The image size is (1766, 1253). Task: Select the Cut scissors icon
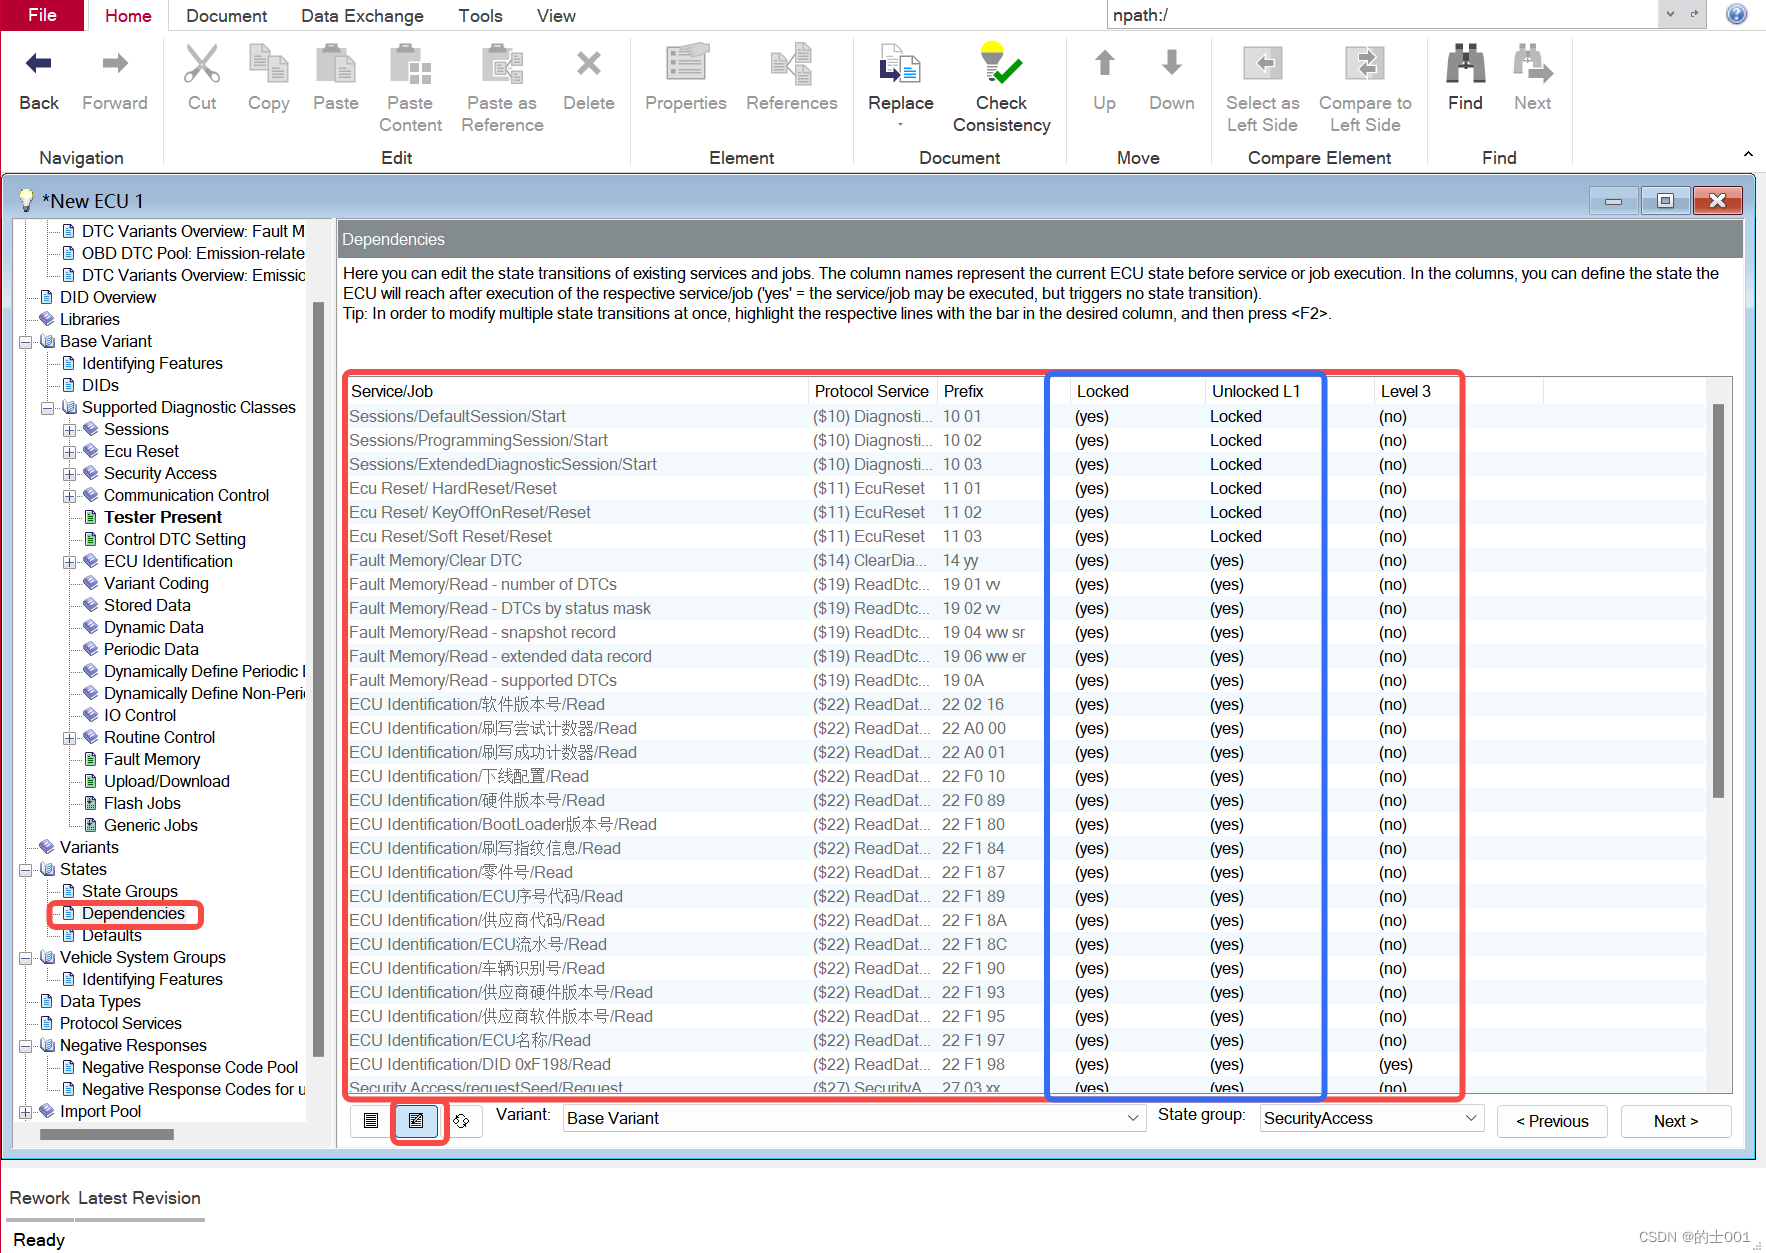point(202,64)
